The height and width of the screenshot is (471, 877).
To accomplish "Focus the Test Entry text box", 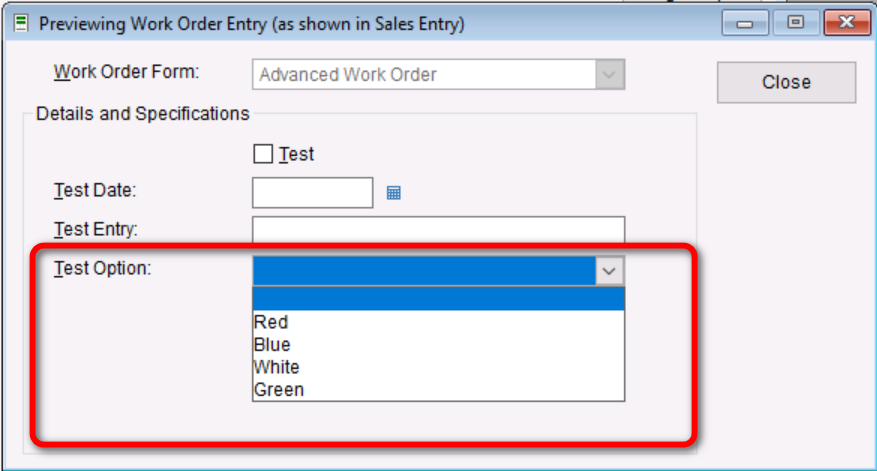I will coord(438,230).
